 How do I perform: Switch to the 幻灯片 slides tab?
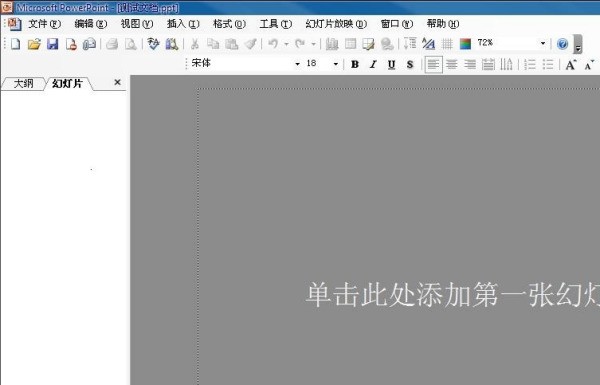tap(67, 83)
